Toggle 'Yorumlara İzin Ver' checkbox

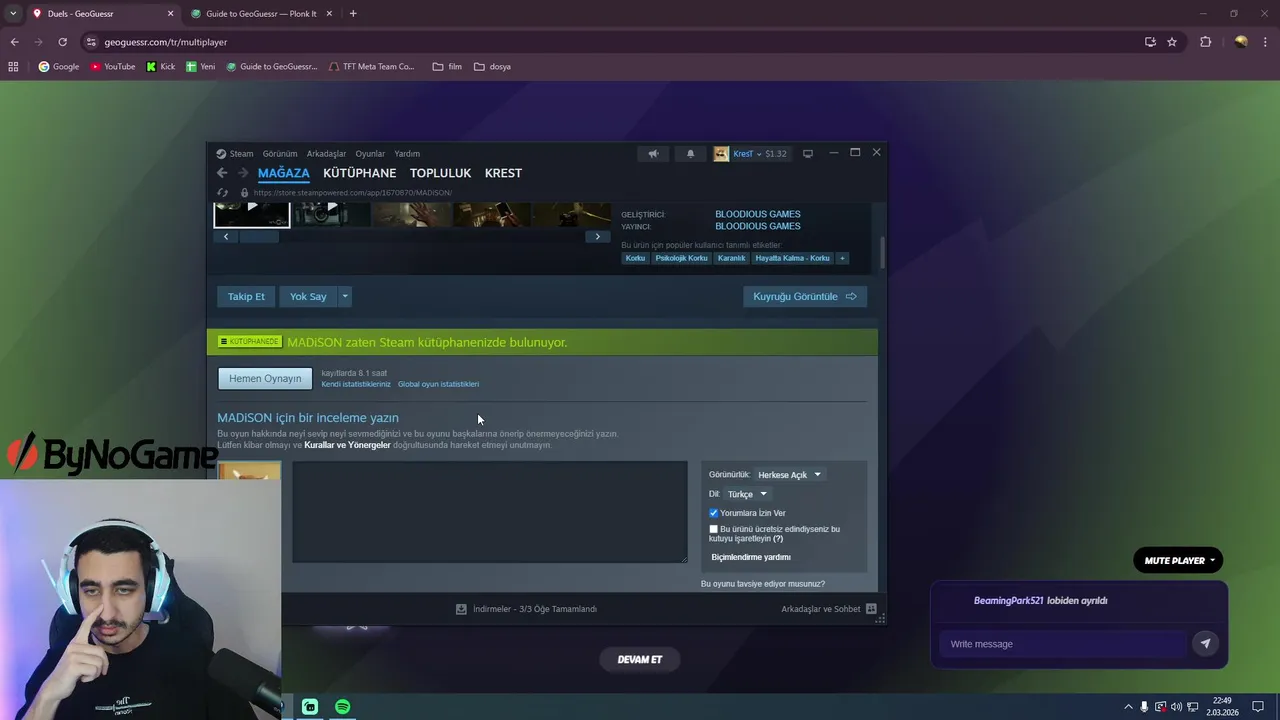pos(714,513)
